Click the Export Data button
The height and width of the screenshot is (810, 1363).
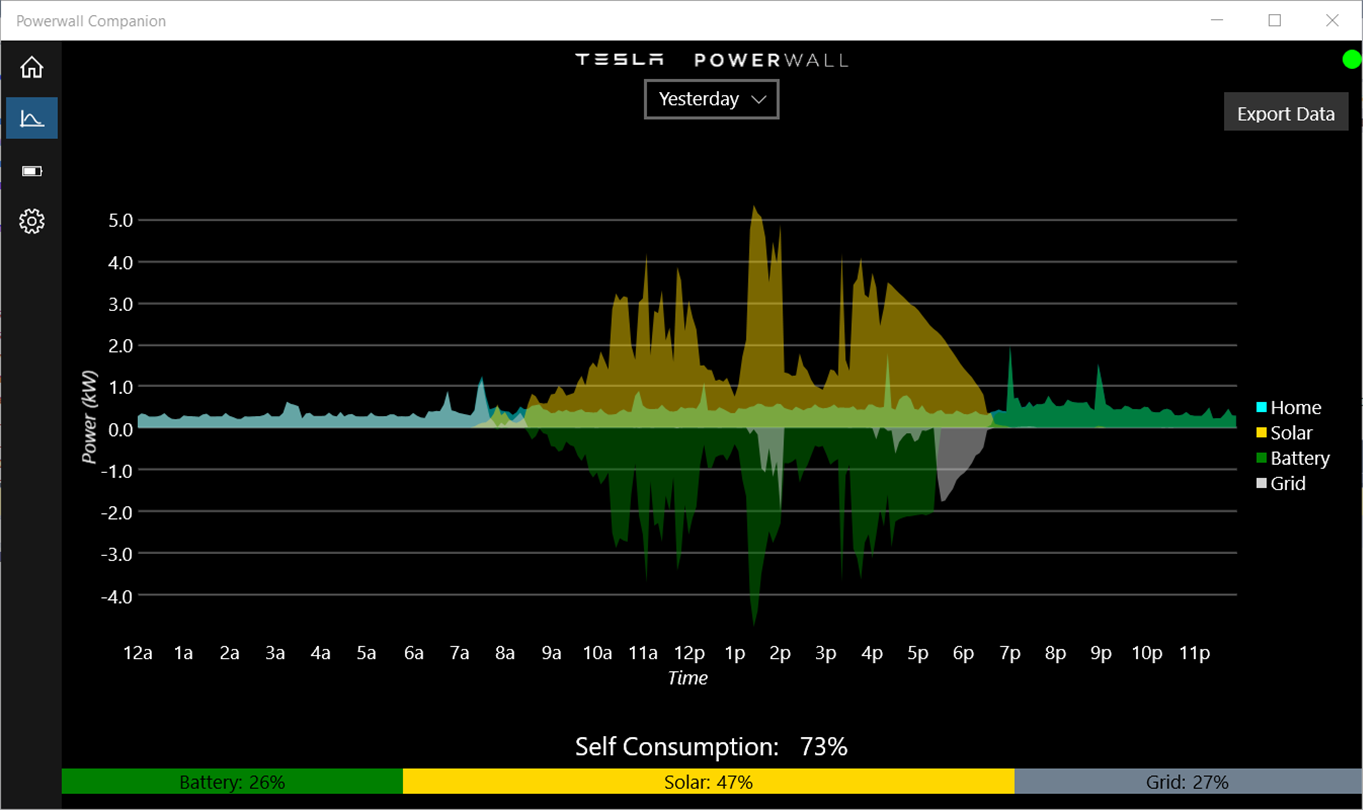click(x=1286, y=113)
